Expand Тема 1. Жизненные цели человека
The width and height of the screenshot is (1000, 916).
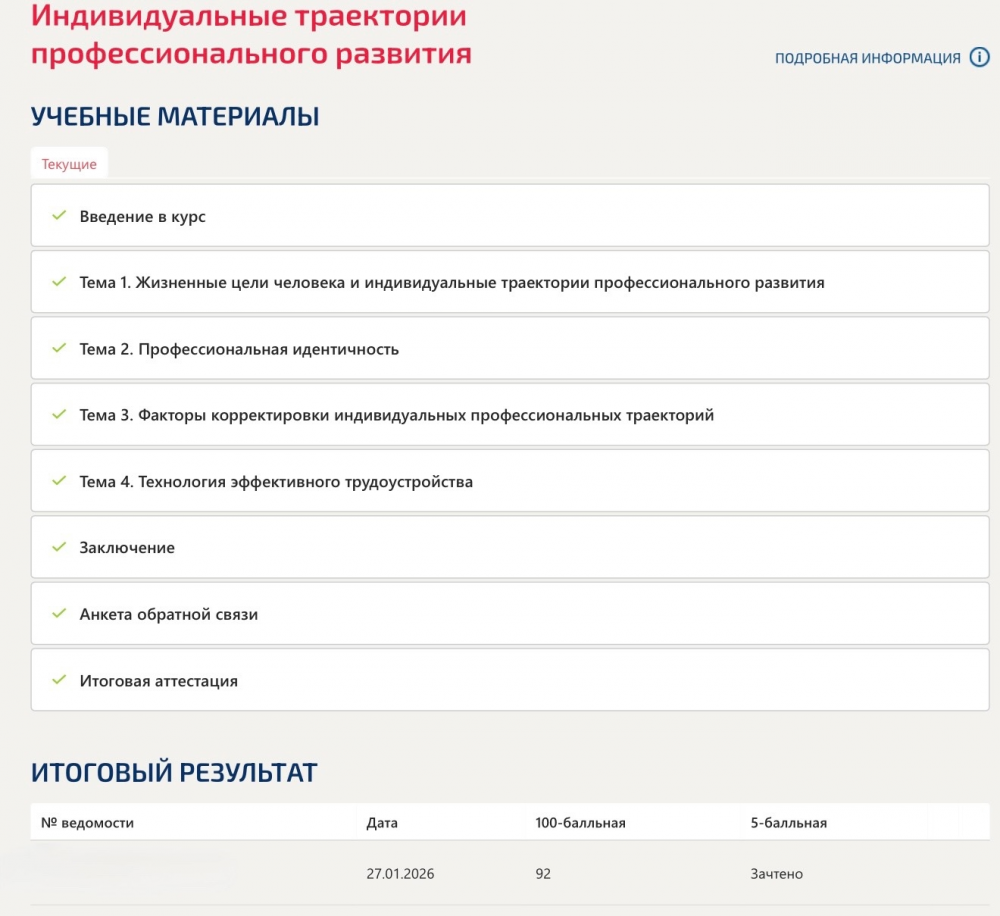coord(510,282)
